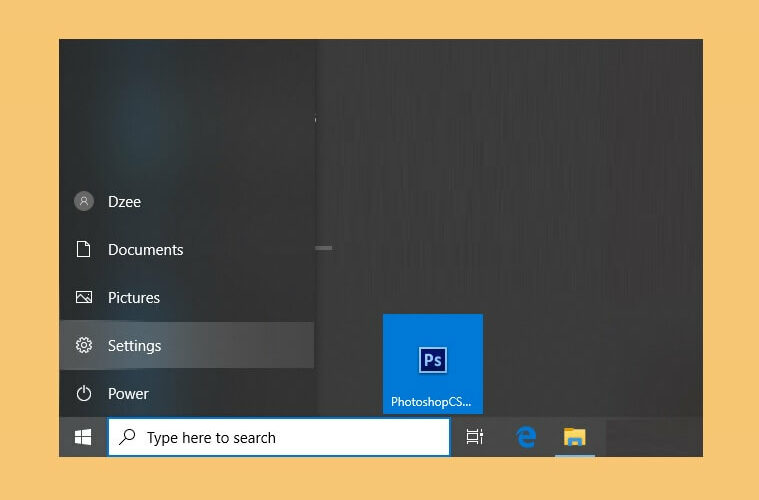Open the PhotoshopCS tile

tap(433, 364)
